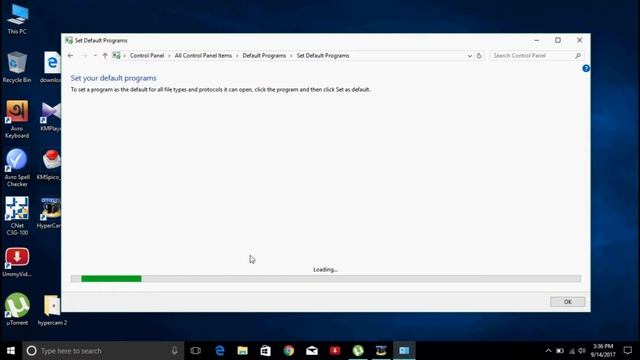Click the active Control Panel taskbar button
The width and height of the screenshot is (640, 360).
(x=404, y=351)
